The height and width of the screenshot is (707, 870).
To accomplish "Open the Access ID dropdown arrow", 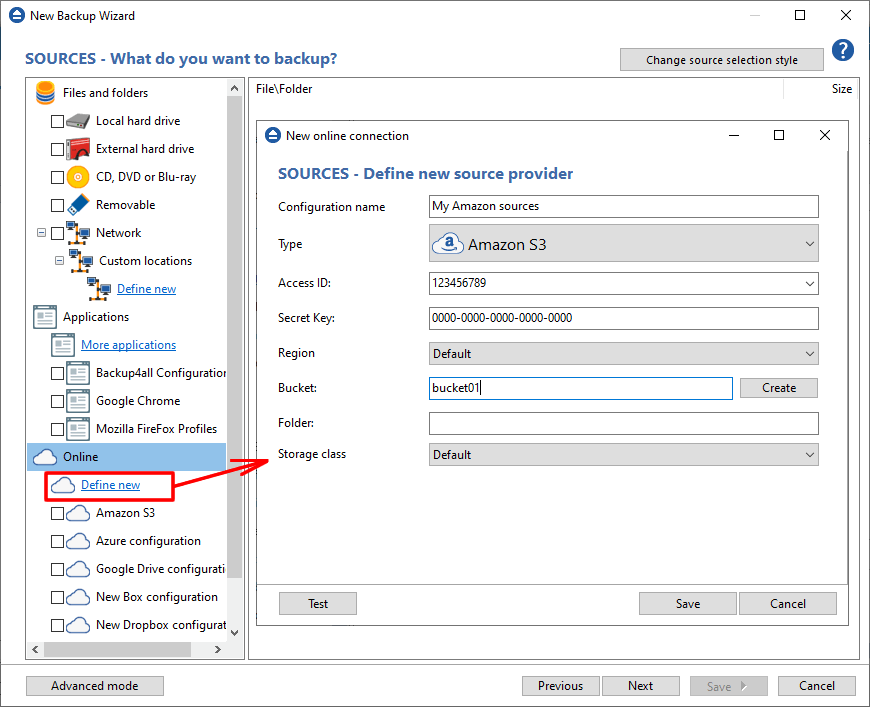I will [x=810, y=284].
